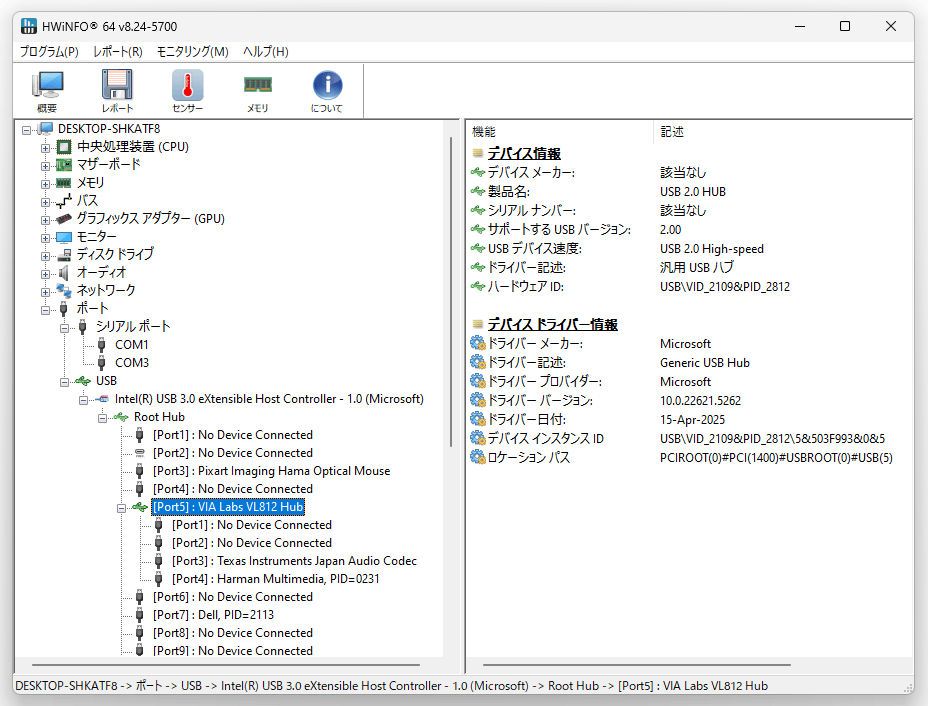This screenshot has height=706, width=928.
Task: Collapse the VIA Labs VL812 Hub node
Action: coord(121,508)
